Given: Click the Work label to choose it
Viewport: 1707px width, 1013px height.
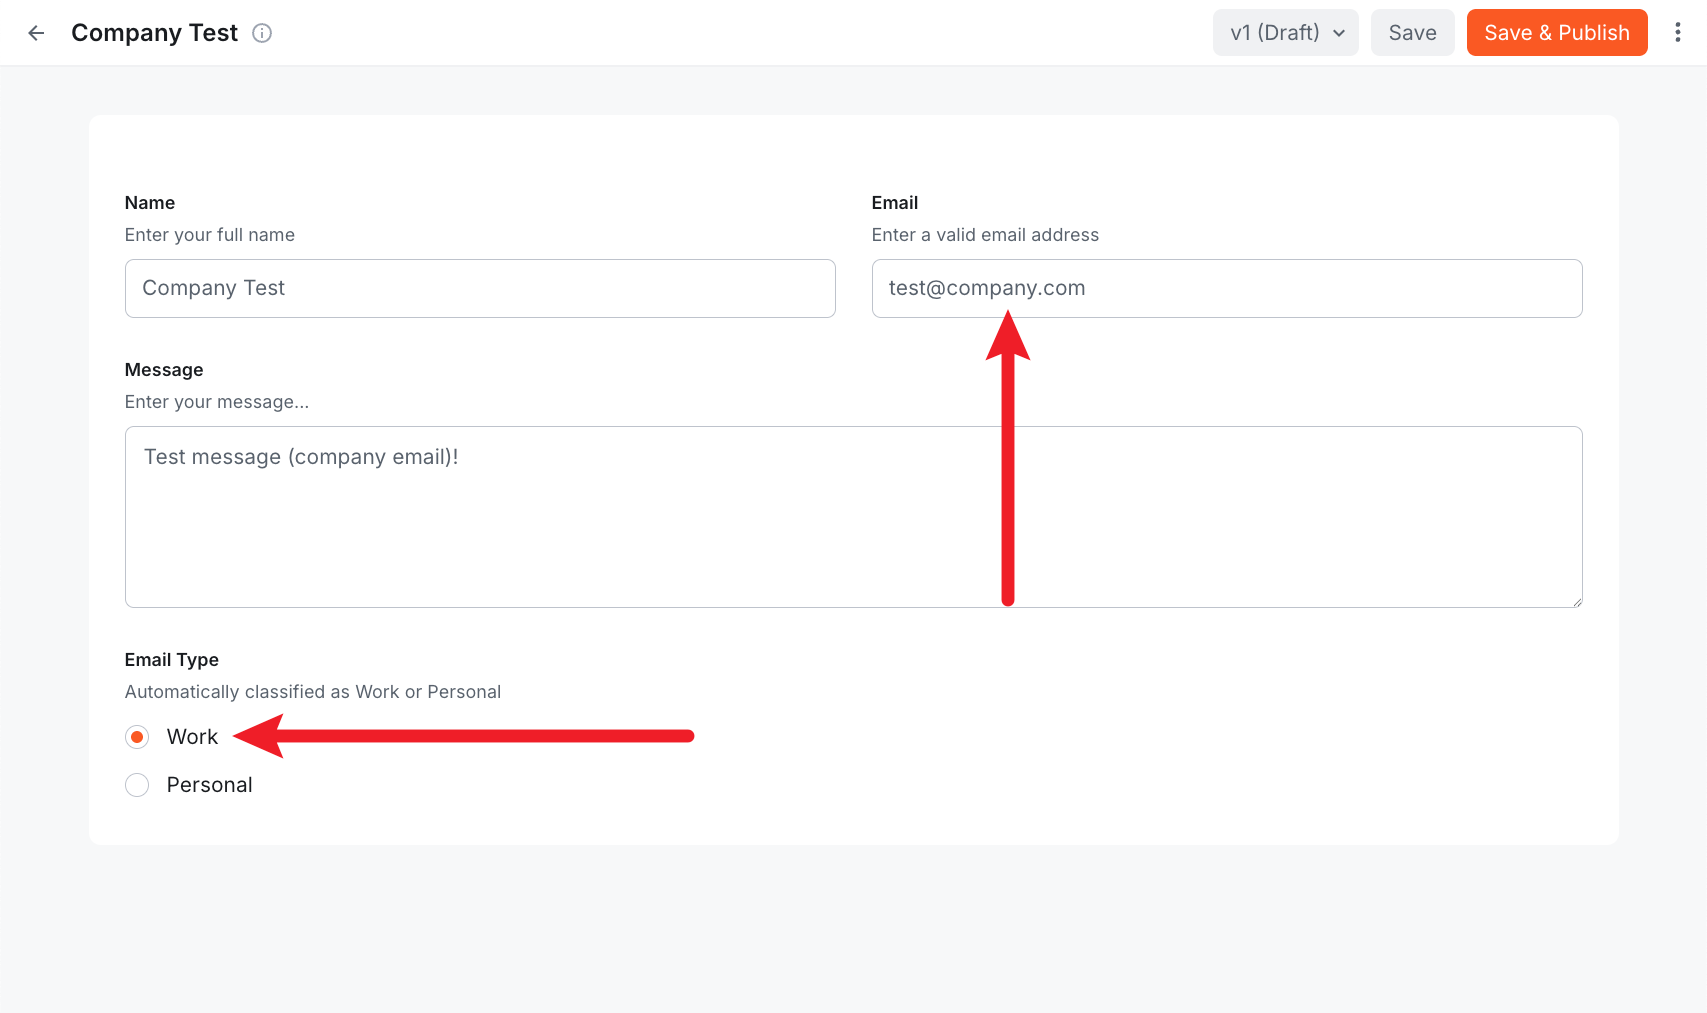Looking at the screenshot, I should [193, 736].
